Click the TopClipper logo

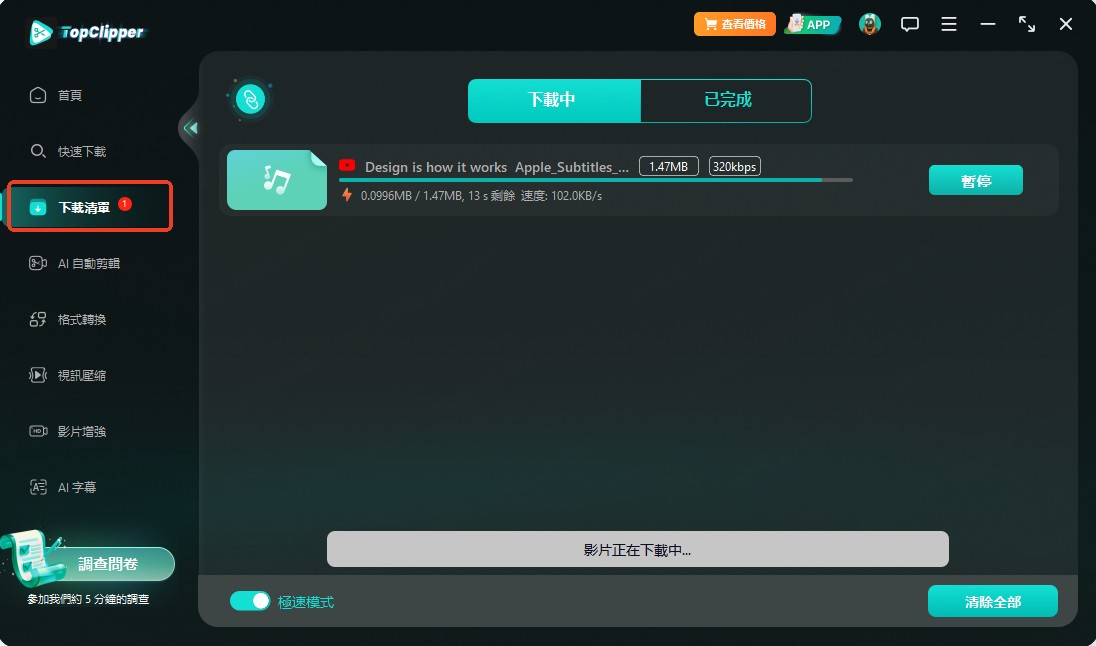pyautogui.click(x=87, y=31)
